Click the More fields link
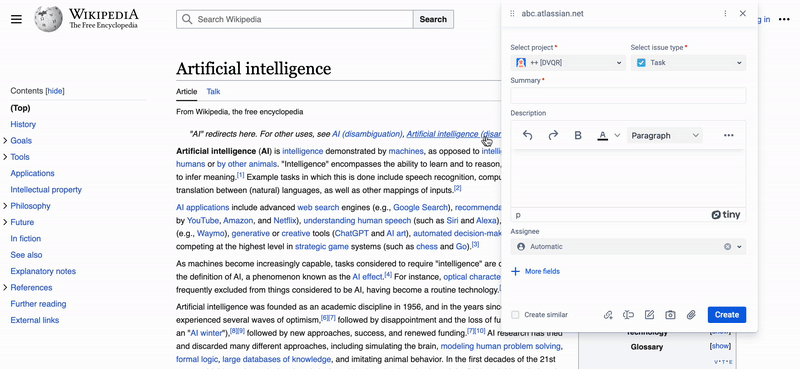 tap(542, 272)
